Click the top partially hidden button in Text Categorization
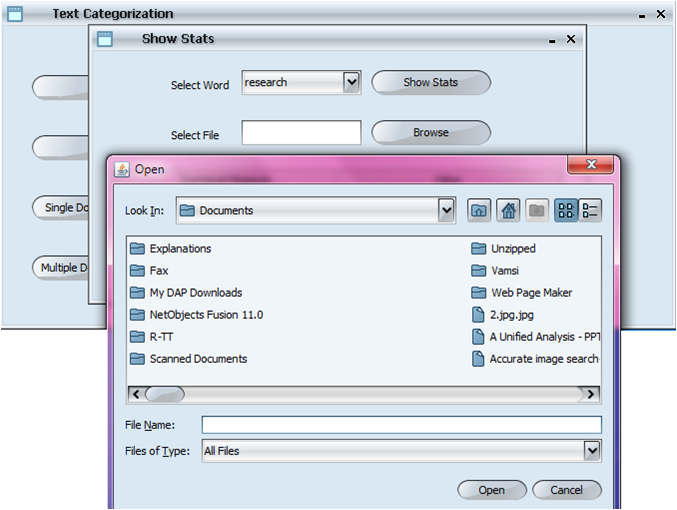677x510 pixels. pyautogui.click(x=60, y=87)
